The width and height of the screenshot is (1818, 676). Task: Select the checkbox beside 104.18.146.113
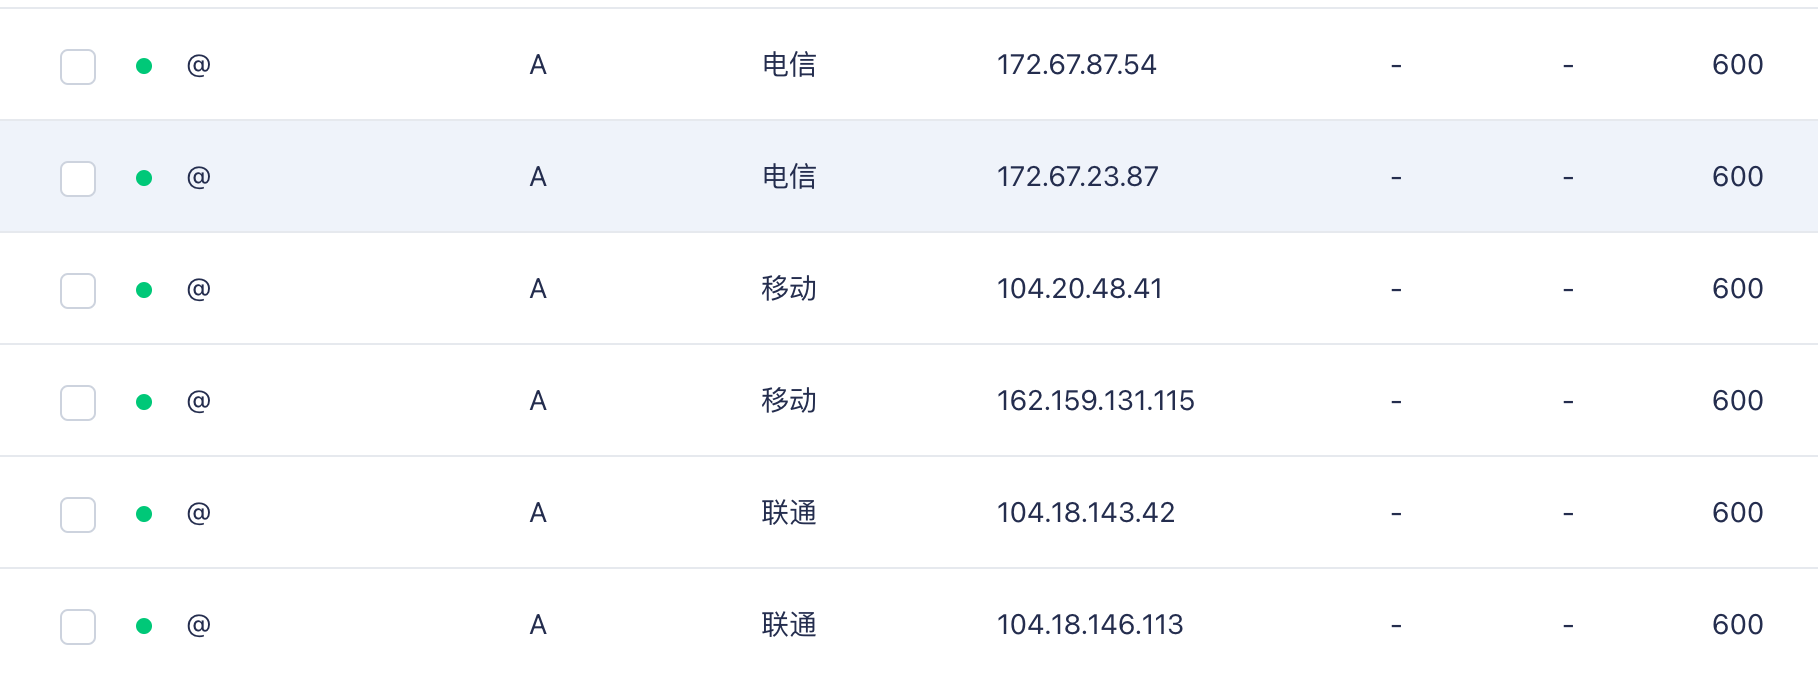77,624
